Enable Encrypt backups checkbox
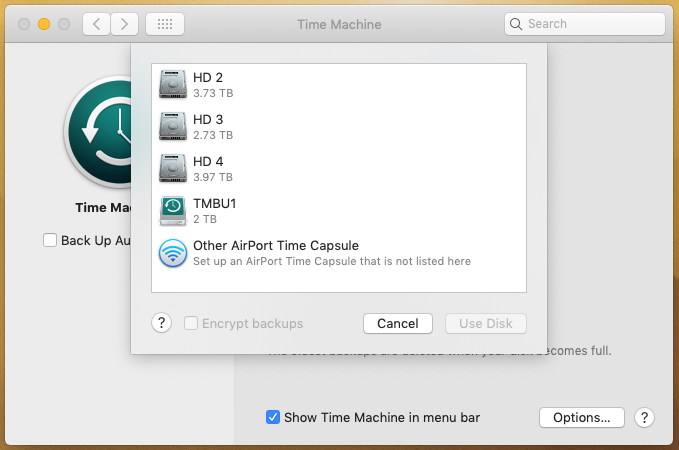Image resolution: width=679 pixels, height=450 pixels. (x=191, y=323)
